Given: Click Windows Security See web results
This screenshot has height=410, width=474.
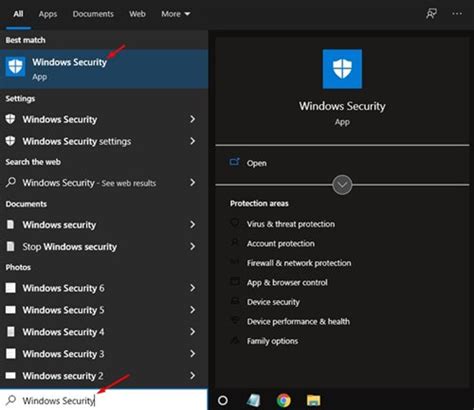Looking at the screenshot, I should click(x=104, y=183).
